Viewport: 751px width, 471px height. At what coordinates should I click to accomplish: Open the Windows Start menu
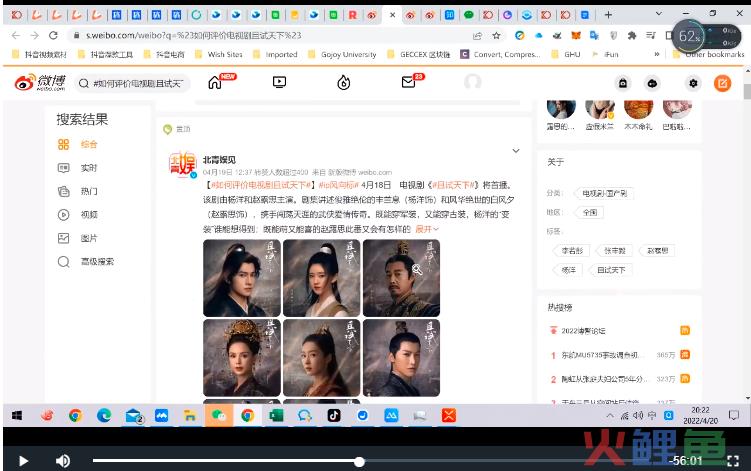tap(17, 415)
